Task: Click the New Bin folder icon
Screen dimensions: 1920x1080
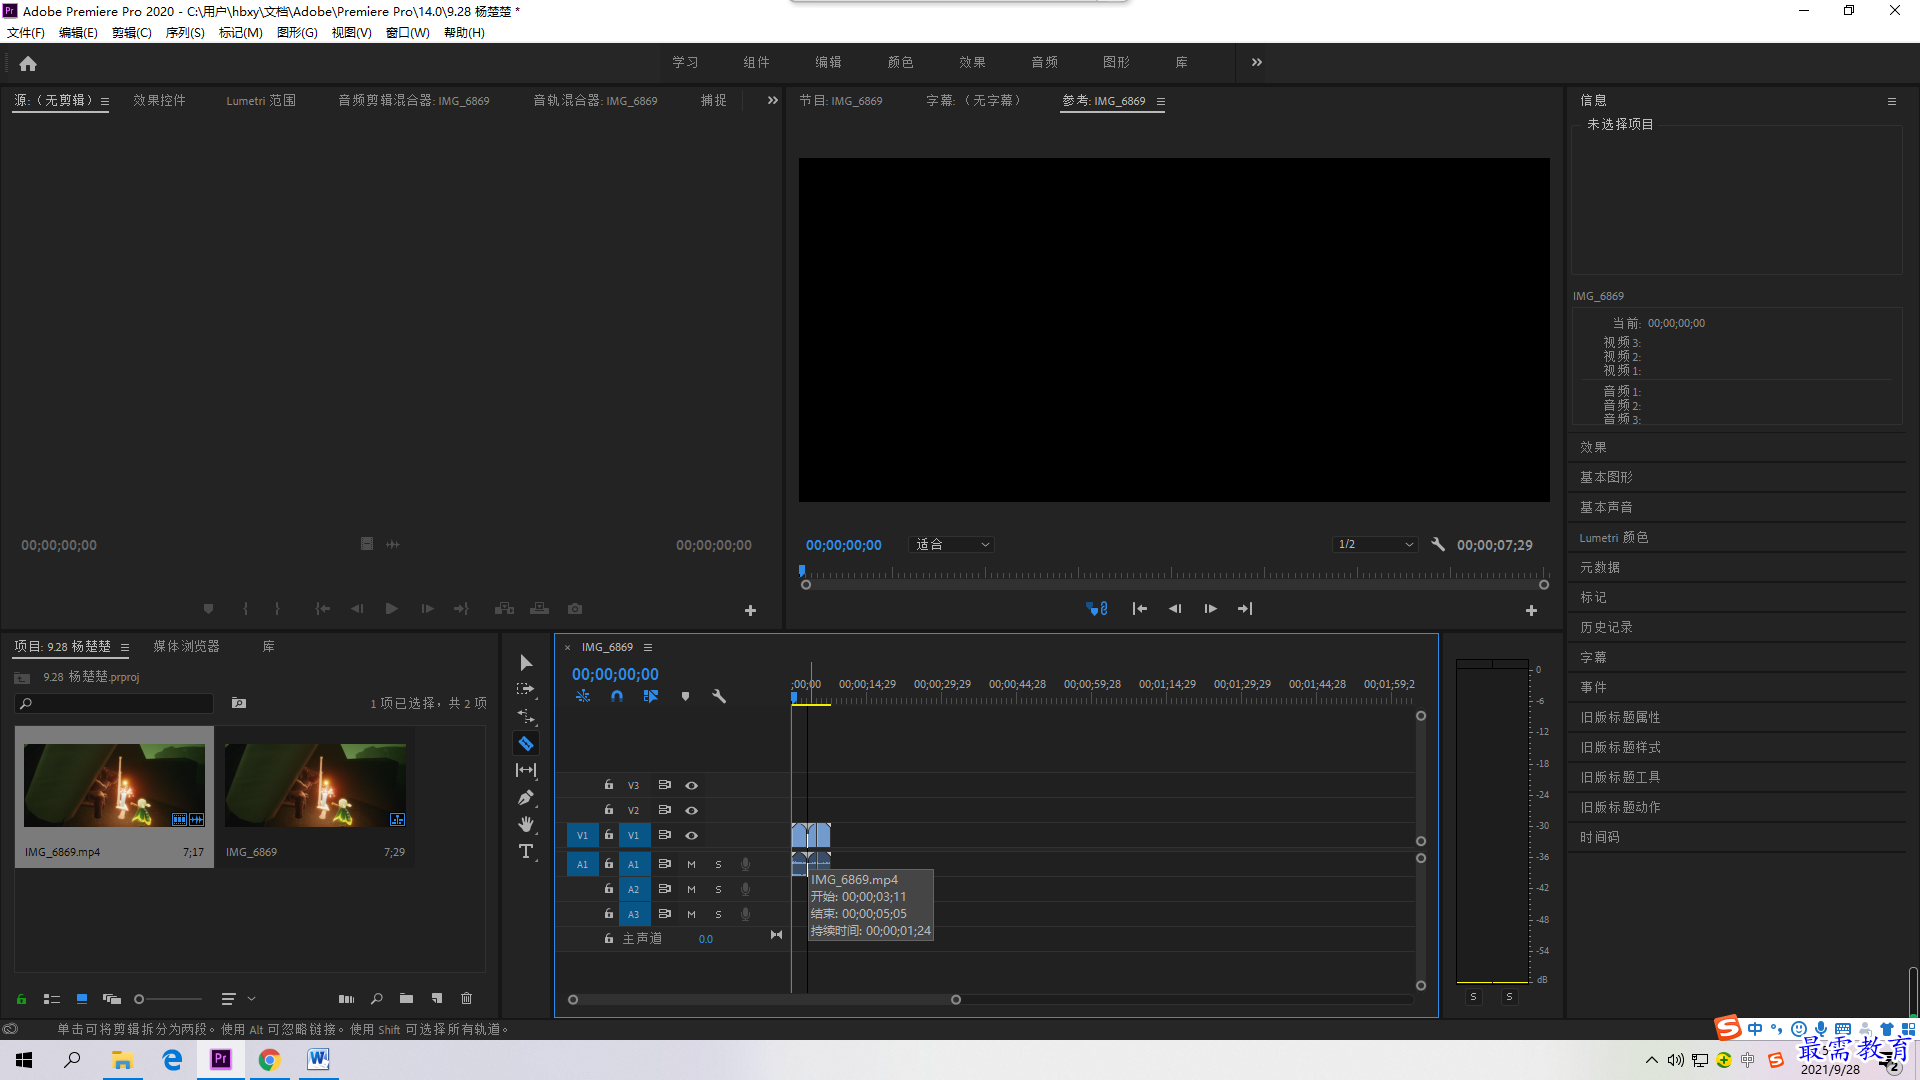Action: click(x=406, y=998)
